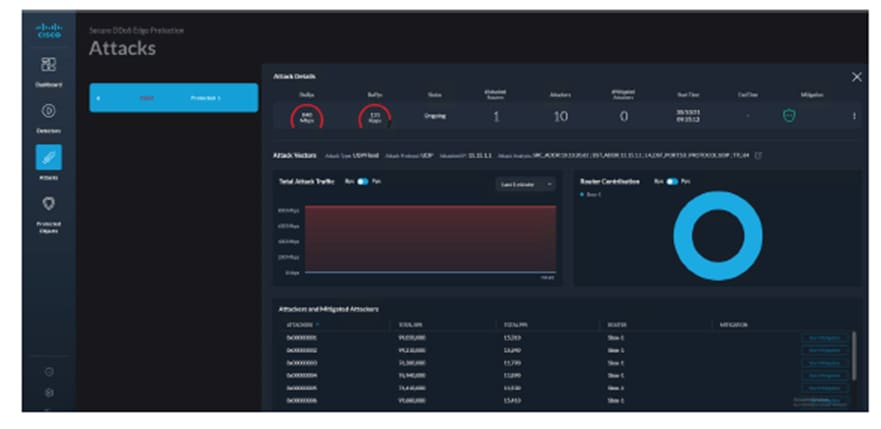881x429 pixels.
Task: Click mitigation button for third attacker row
Action: click(824, 363)
